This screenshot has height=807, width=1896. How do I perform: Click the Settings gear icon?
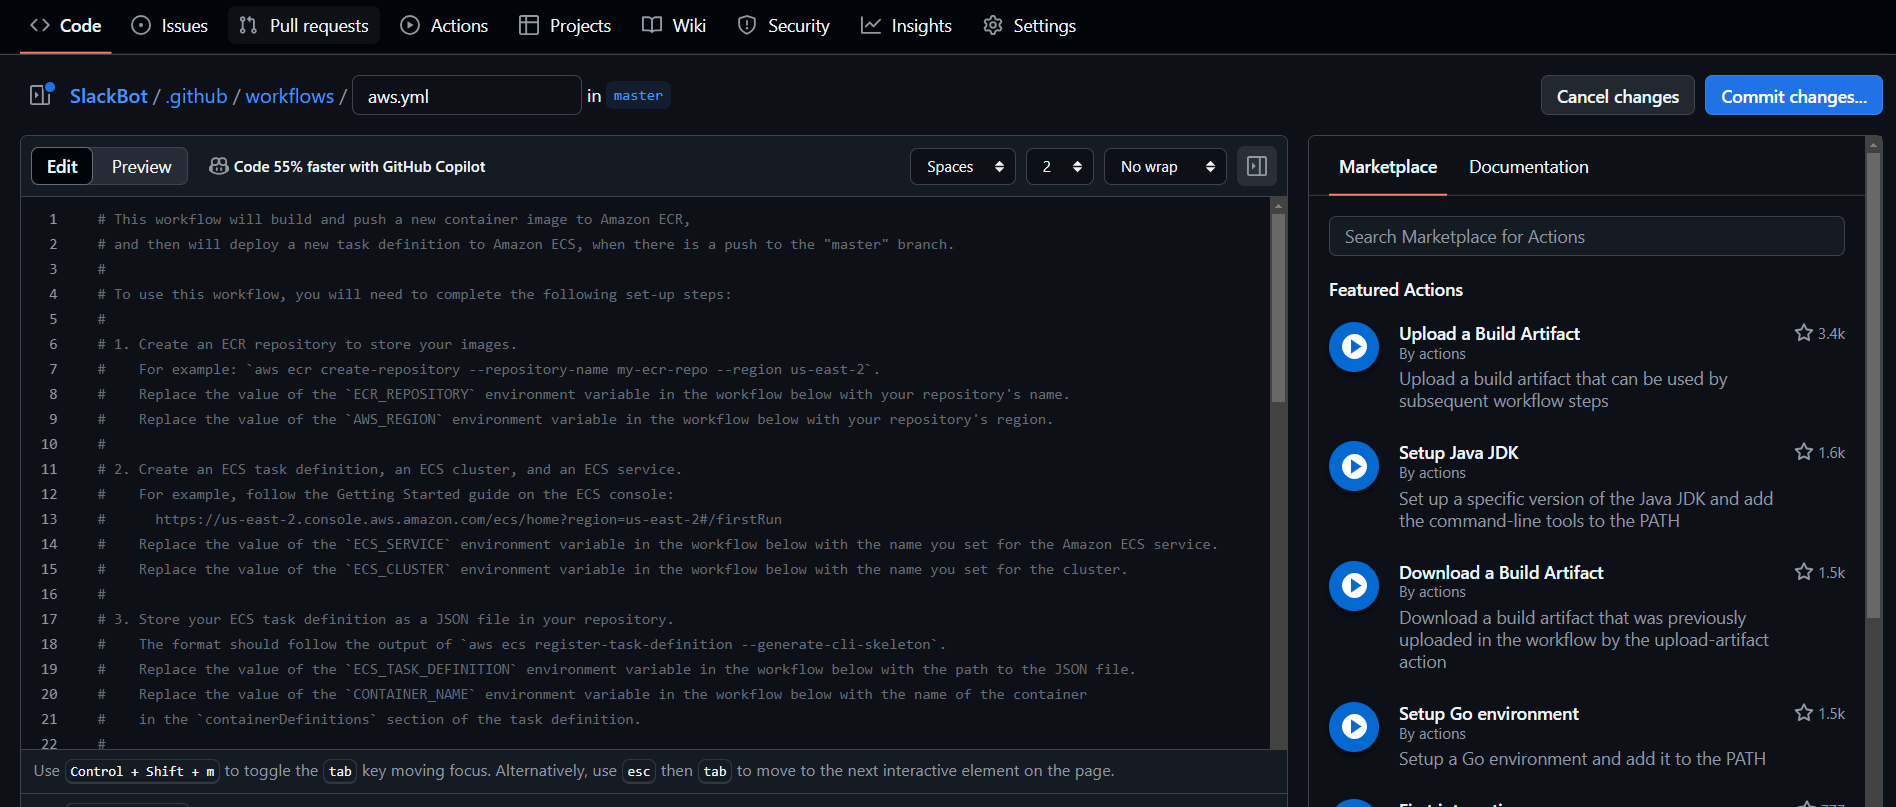click(993, 25)
